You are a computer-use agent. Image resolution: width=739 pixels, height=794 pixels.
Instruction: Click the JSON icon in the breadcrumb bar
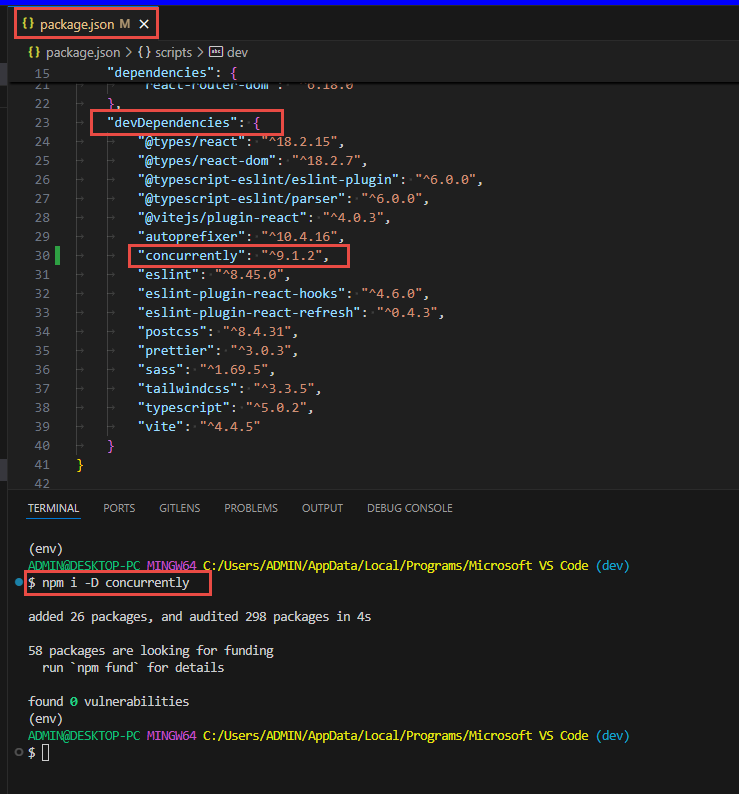pyautogui.click(x=34, y=52)
